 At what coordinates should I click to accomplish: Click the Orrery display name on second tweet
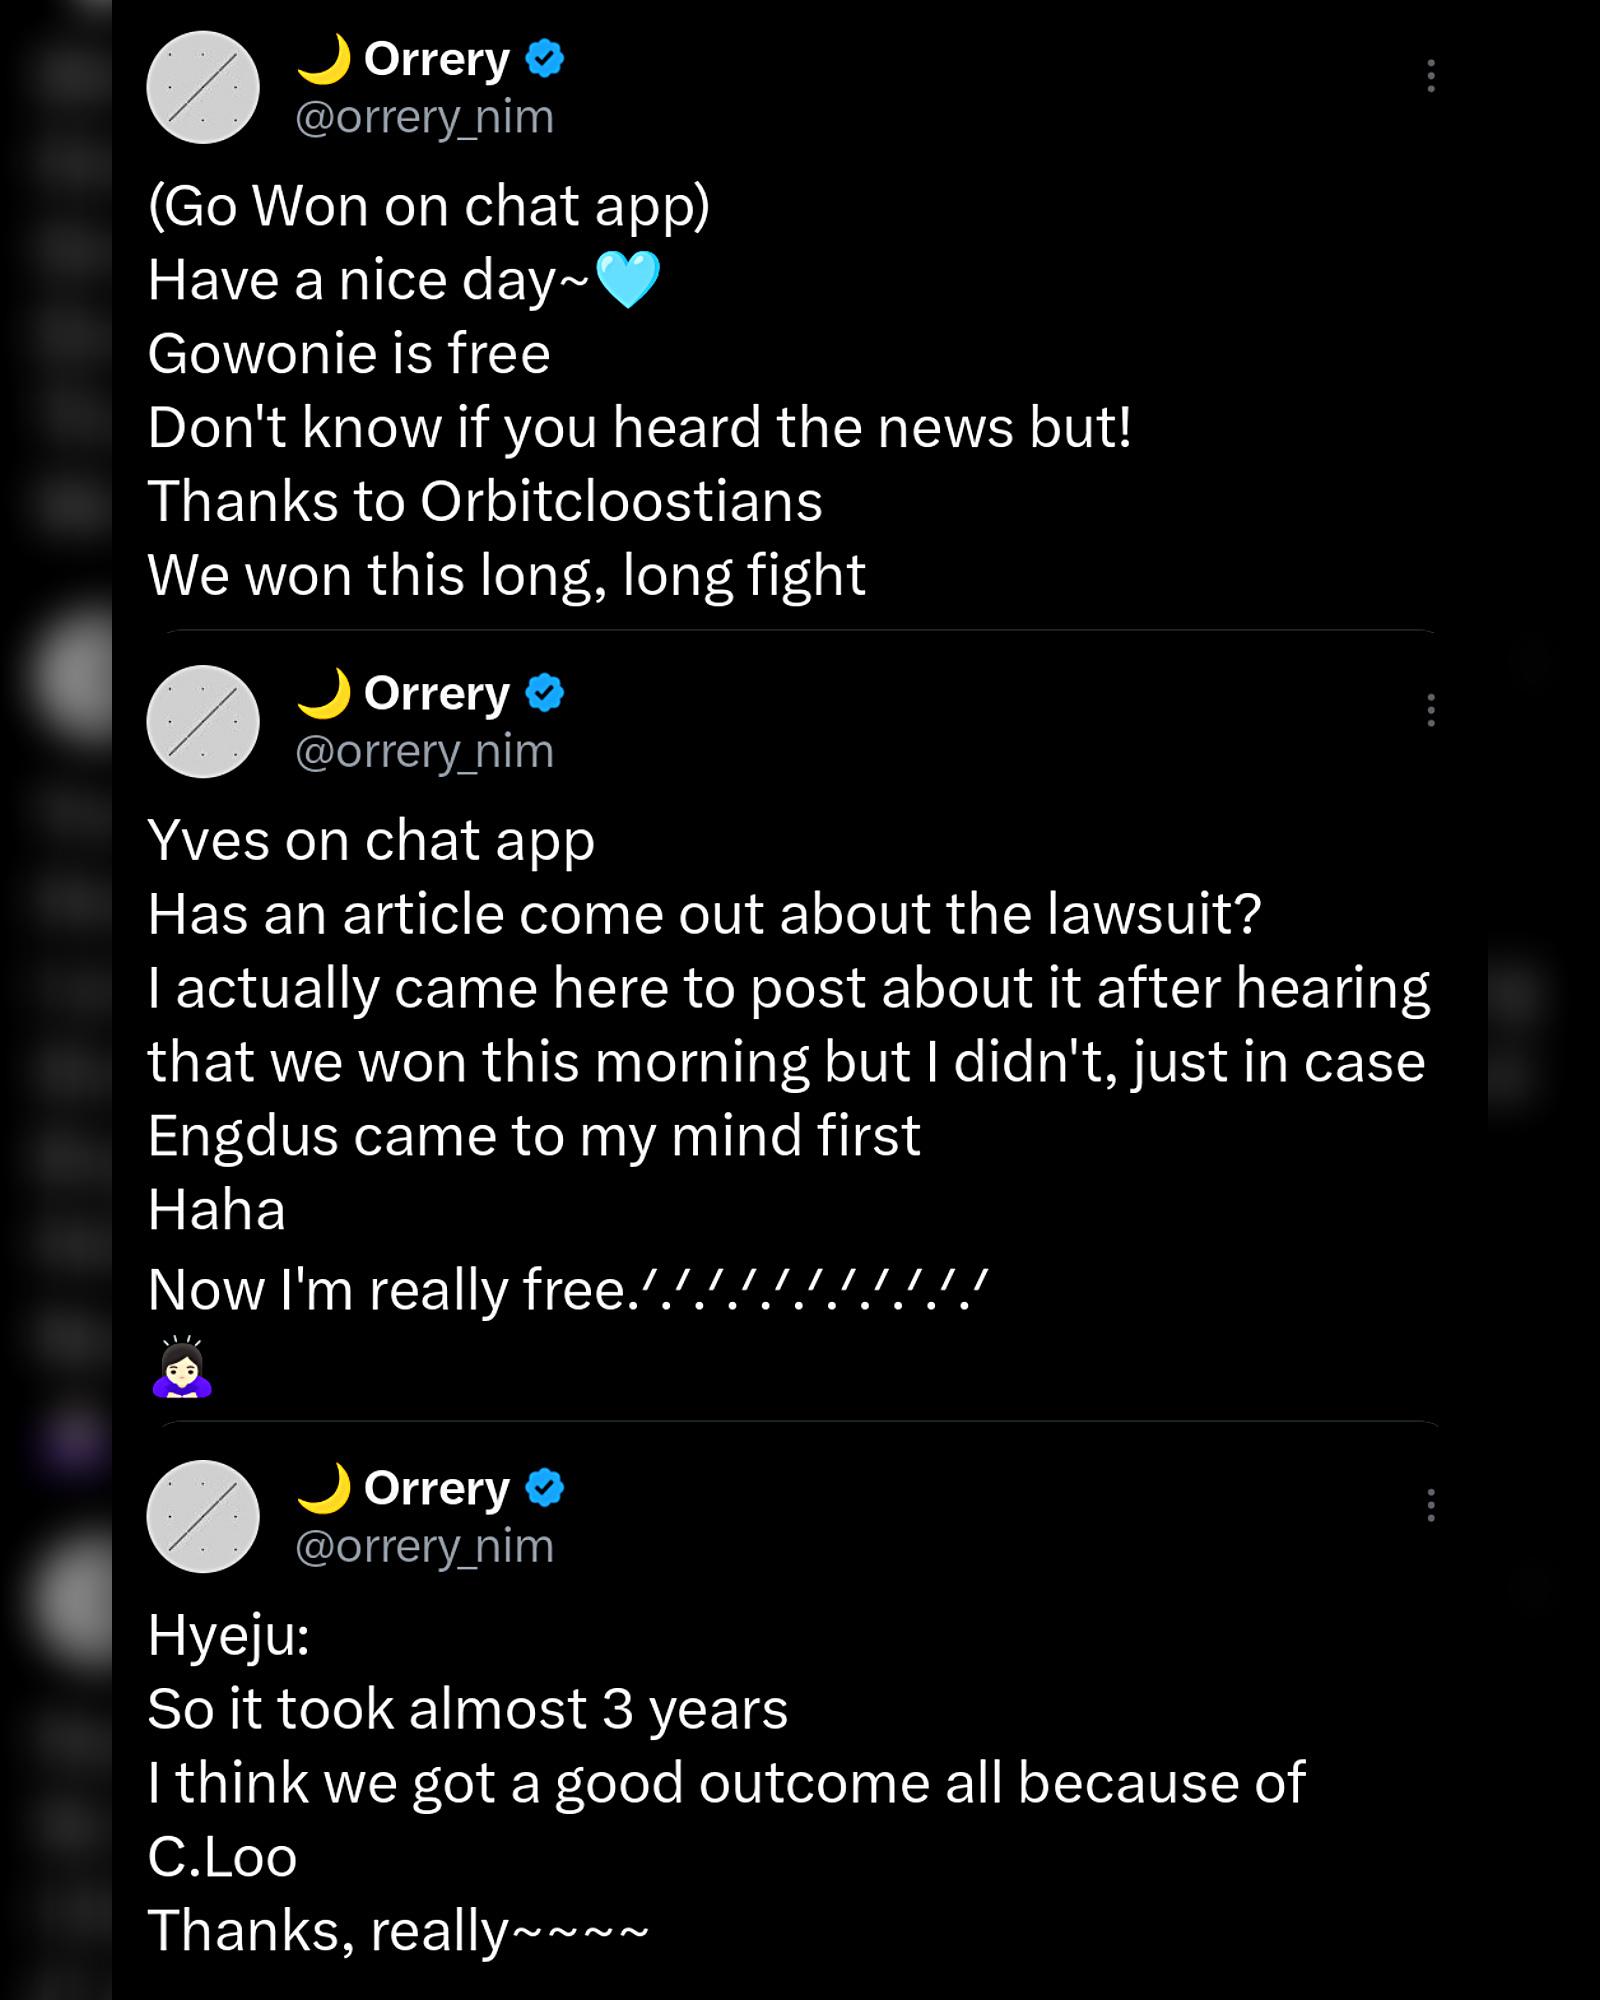437,693
